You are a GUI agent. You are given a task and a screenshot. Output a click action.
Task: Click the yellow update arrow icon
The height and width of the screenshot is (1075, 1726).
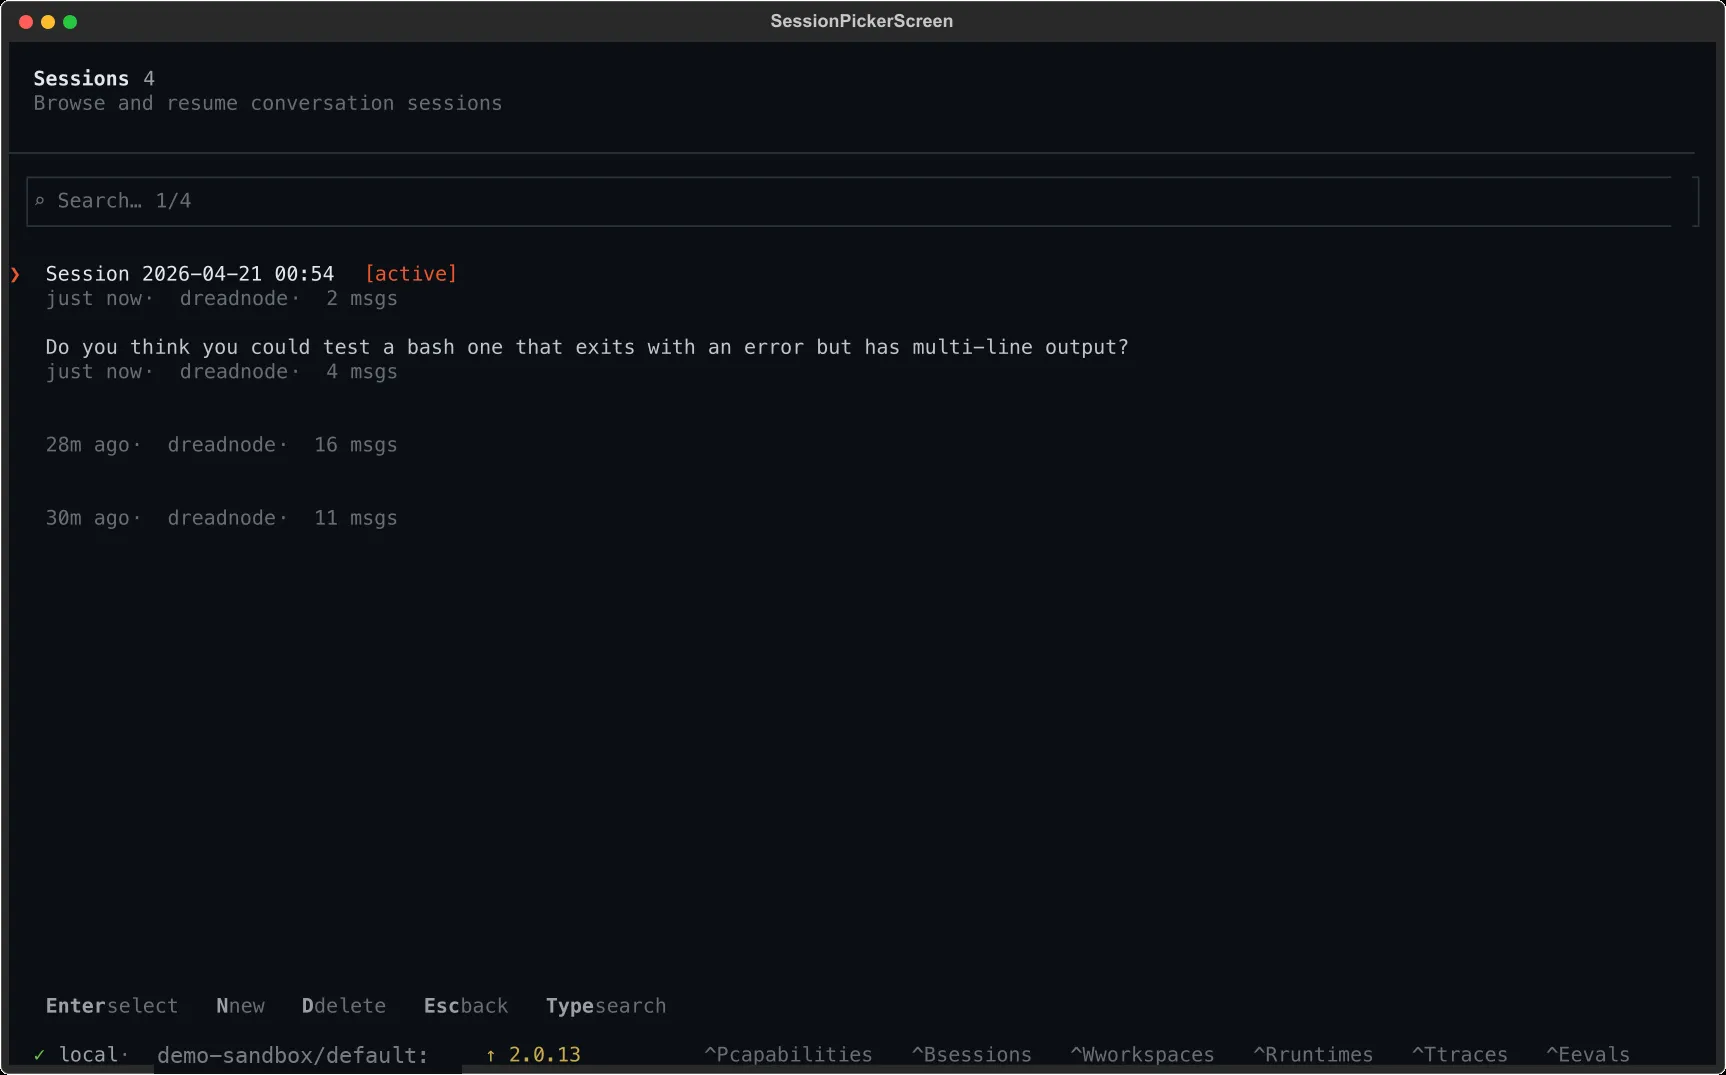tap(490, 1055)
